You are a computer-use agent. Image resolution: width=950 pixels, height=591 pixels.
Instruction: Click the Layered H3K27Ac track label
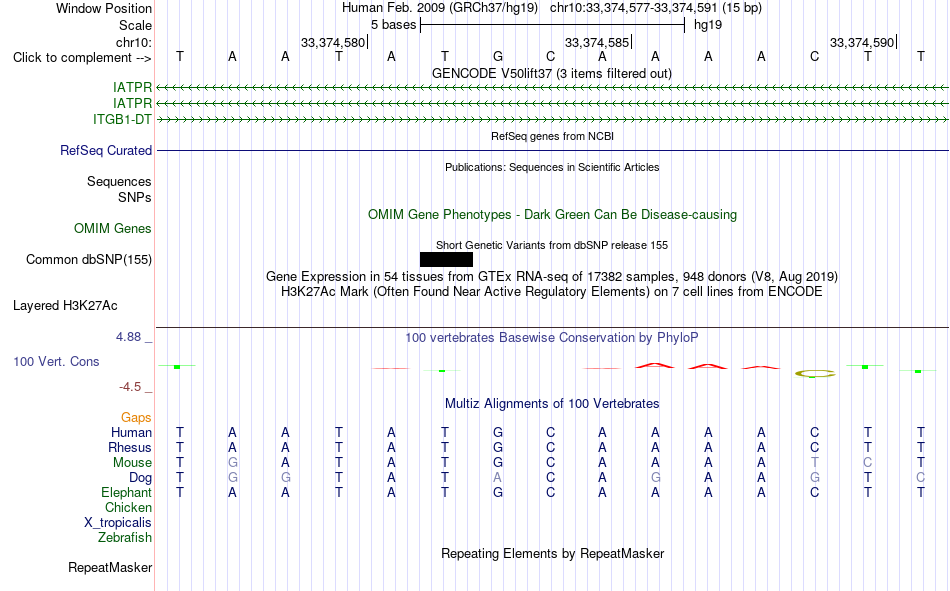tap(65, 306)
